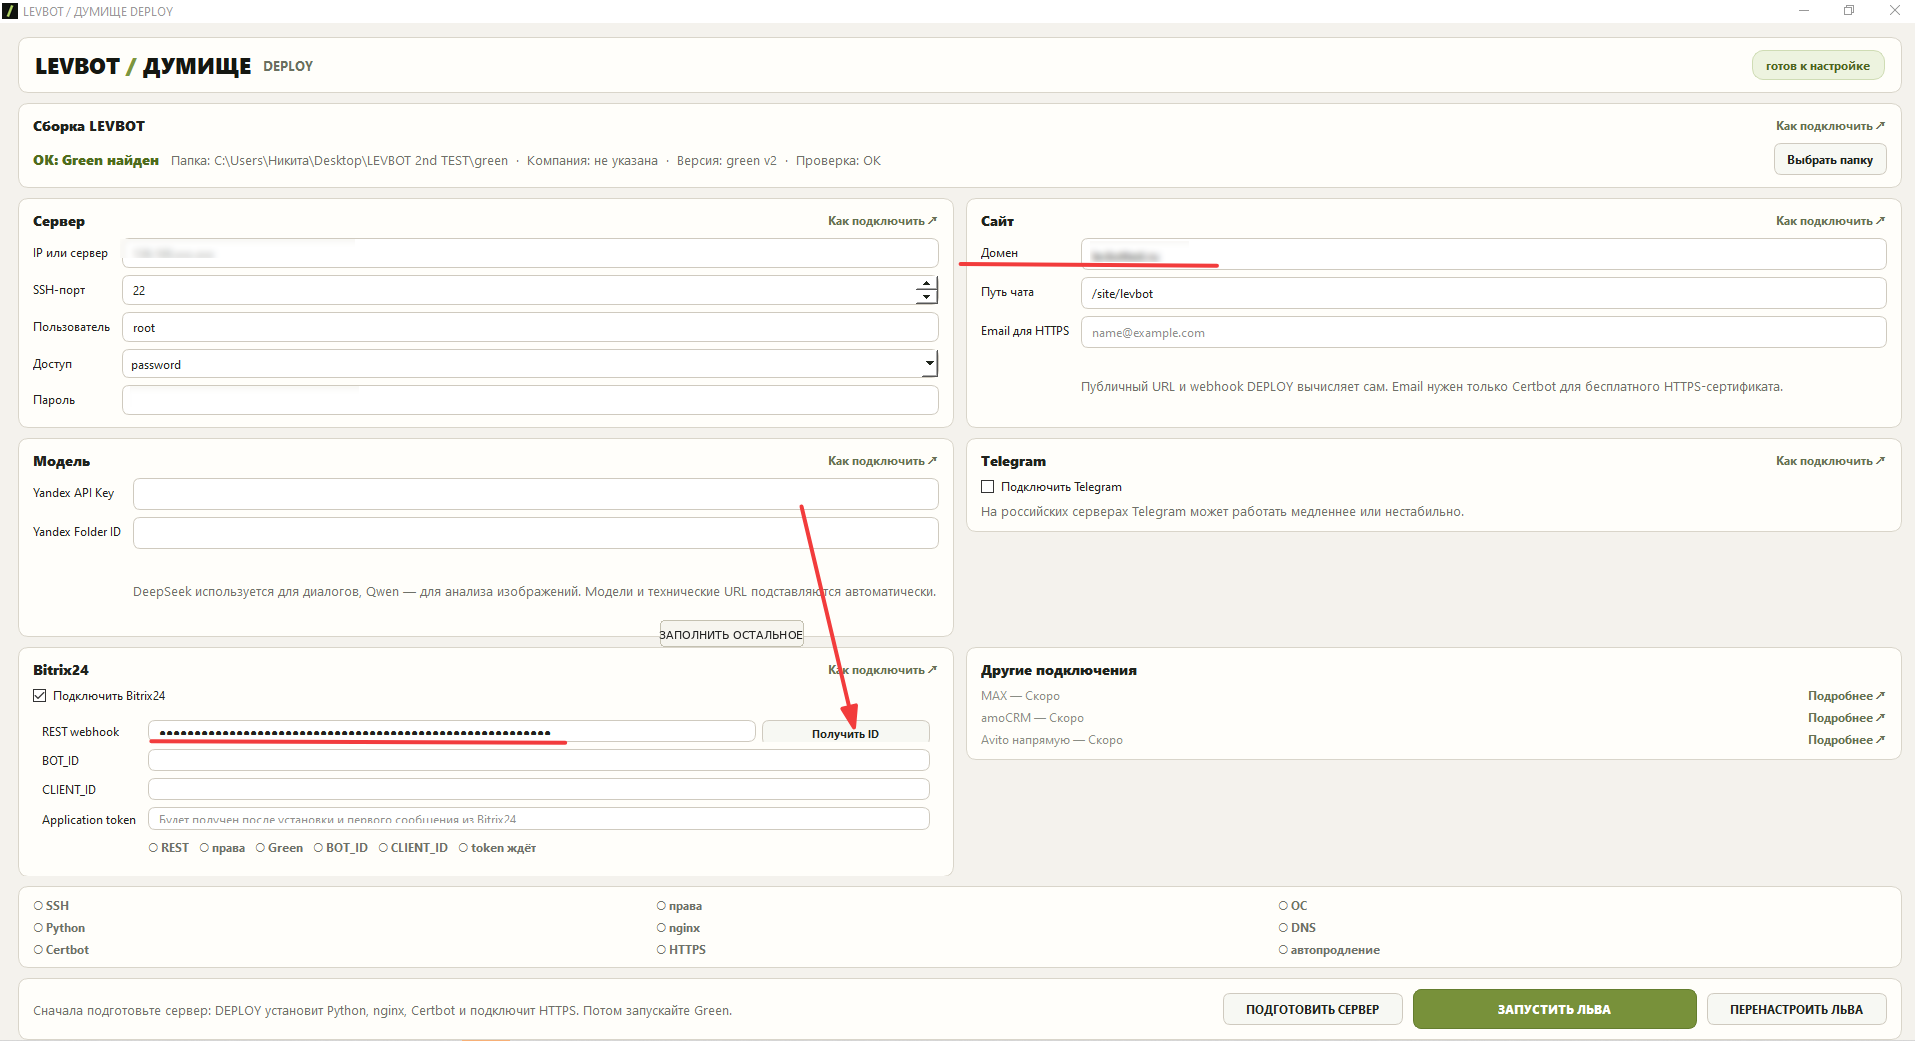Minimize the DEPLOY window

tap(1804, 11)
